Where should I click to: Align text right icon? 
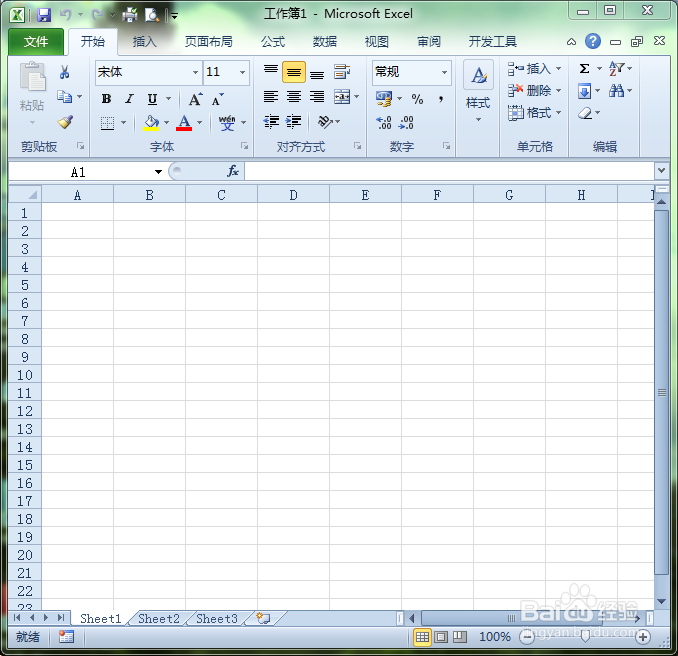[x=317, y=97]
